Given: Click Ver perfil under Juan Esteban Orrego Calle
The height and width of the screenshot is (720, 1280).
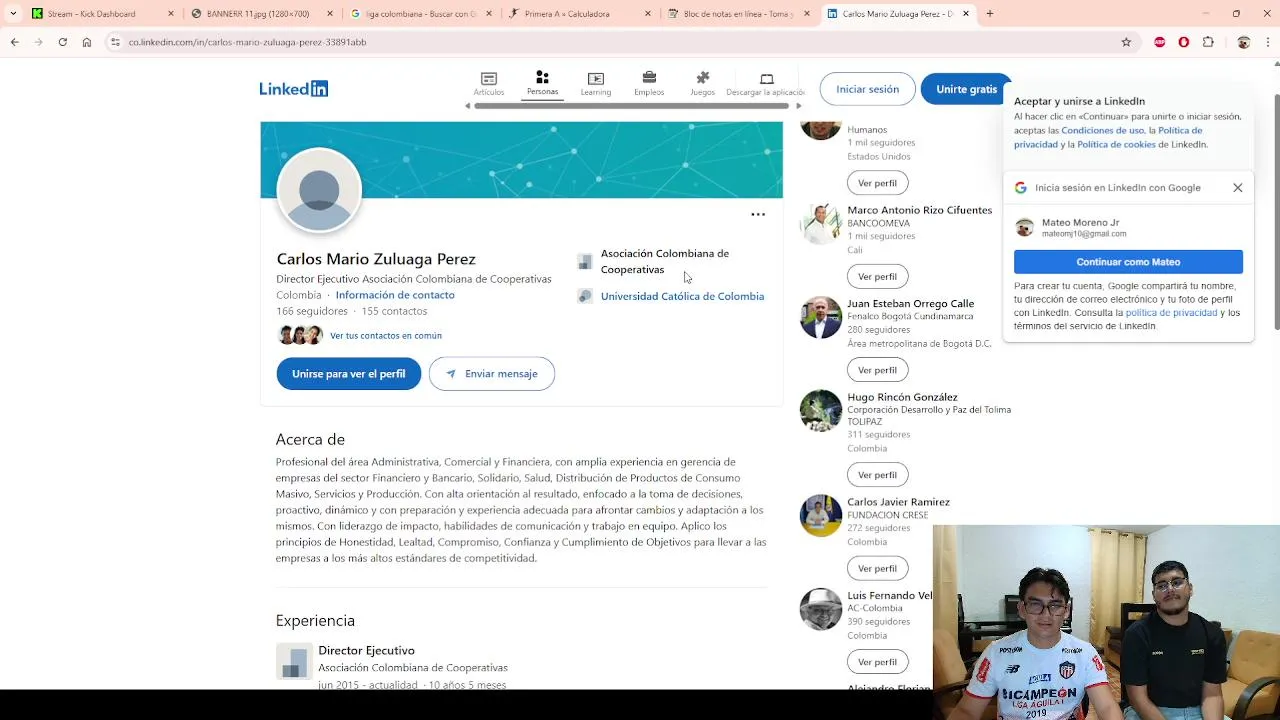Looking at the screenshot, I should (877, 370).
